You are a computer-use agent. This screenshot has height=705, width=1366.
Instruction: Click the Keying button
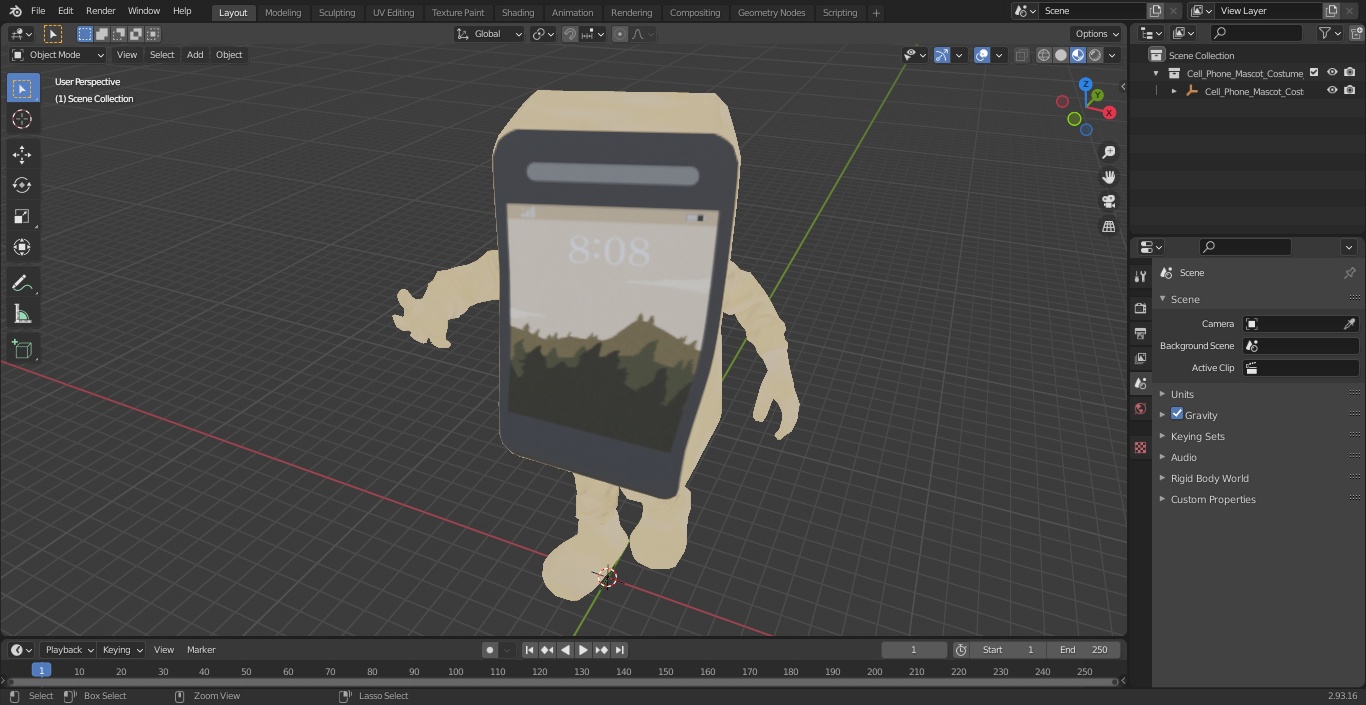coord(122,650)
